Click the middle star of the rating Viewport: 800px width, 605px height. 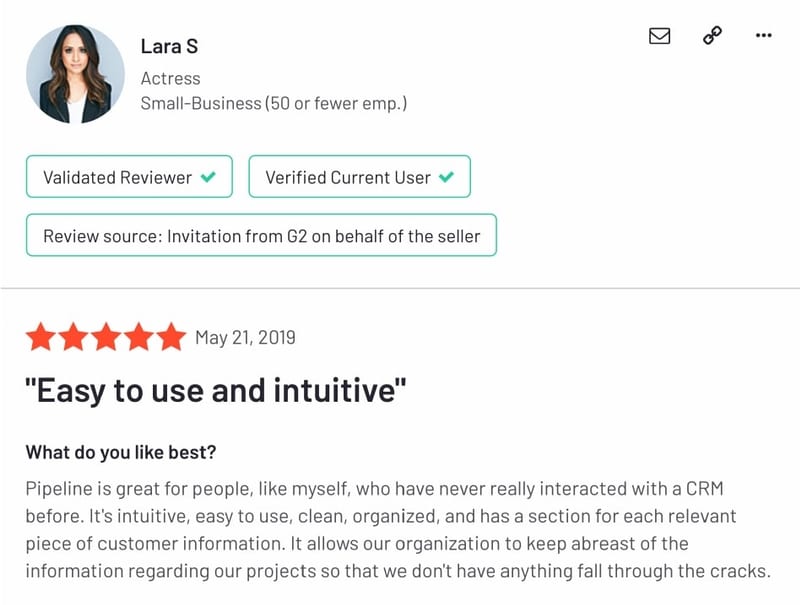[104, 337]
